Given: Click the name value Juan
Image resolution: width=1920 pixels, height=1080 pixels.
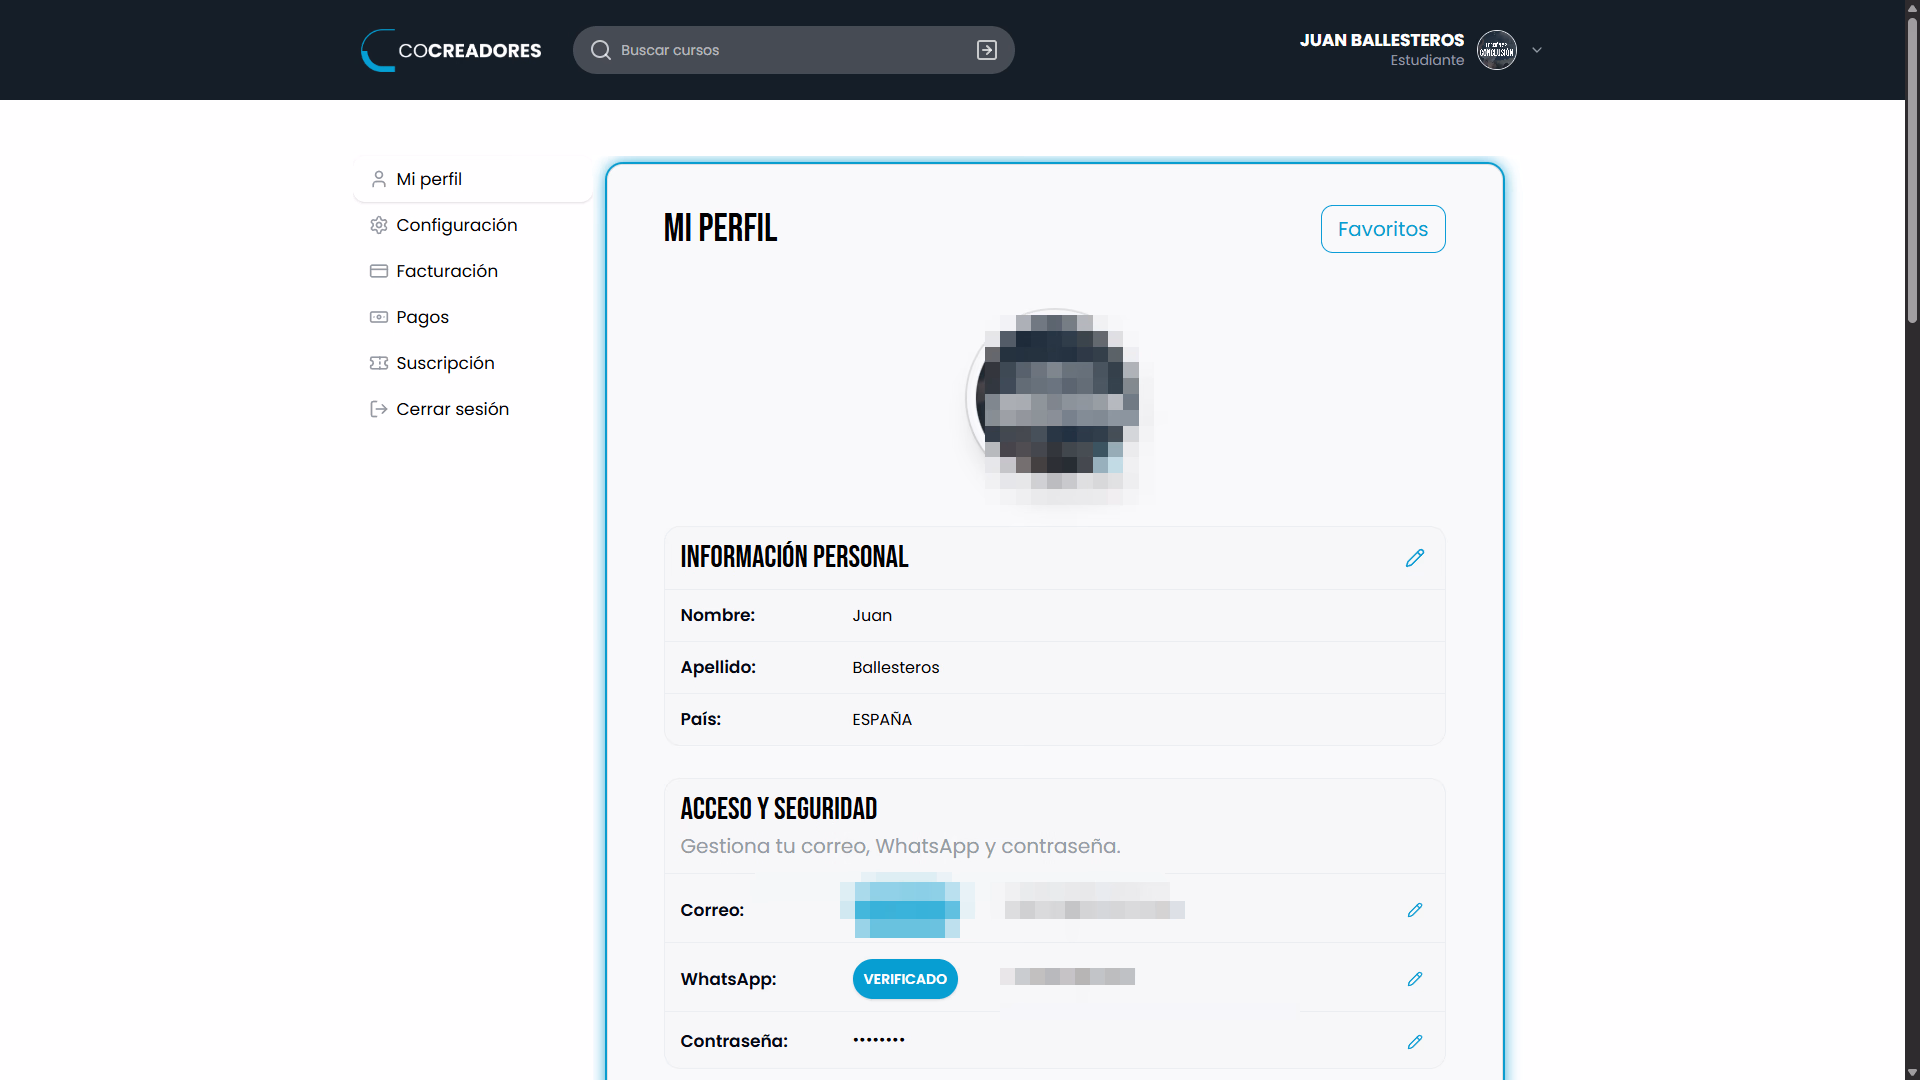Looking at the screenshot, I should [872, 615].
